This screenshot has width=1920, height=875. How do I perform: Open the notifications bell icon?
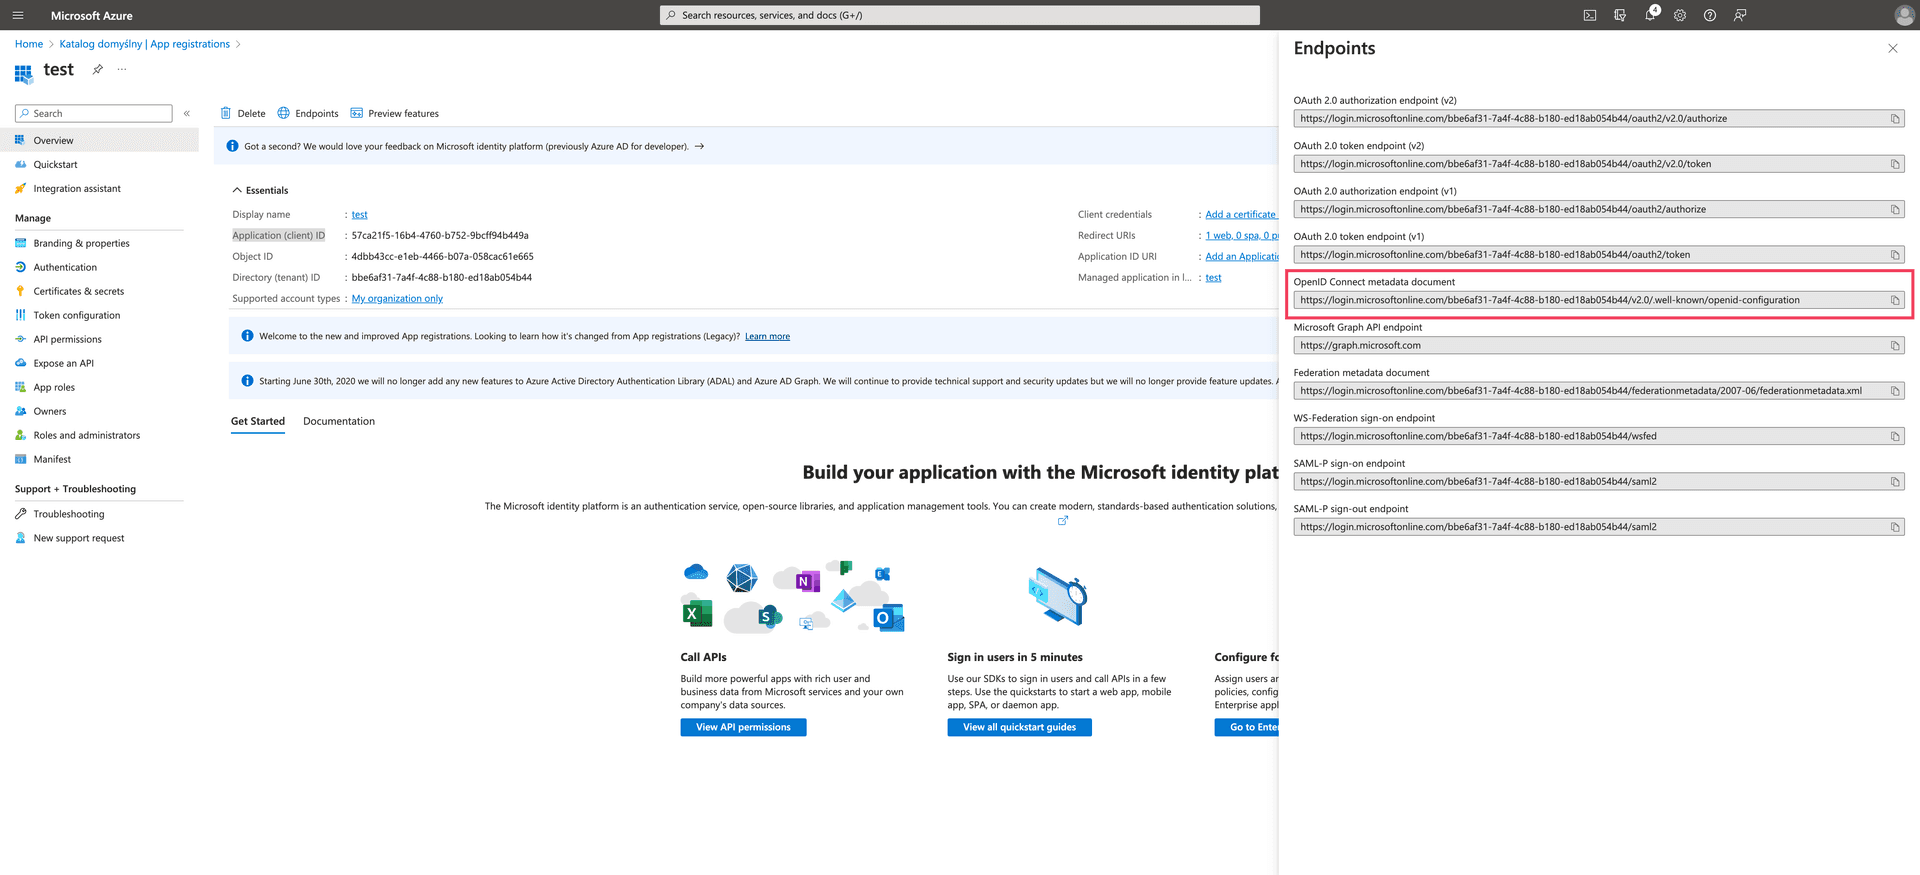1650,15
